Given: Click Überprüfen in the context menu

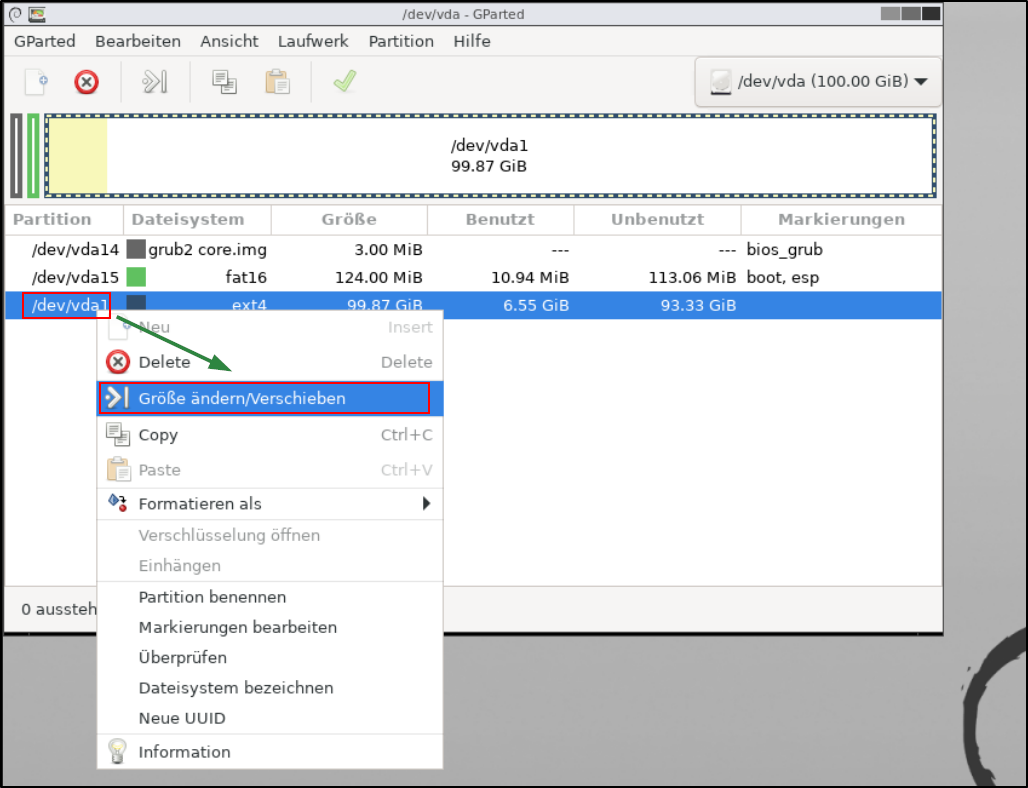Looking at the screenshot, I should pos(183,658).
